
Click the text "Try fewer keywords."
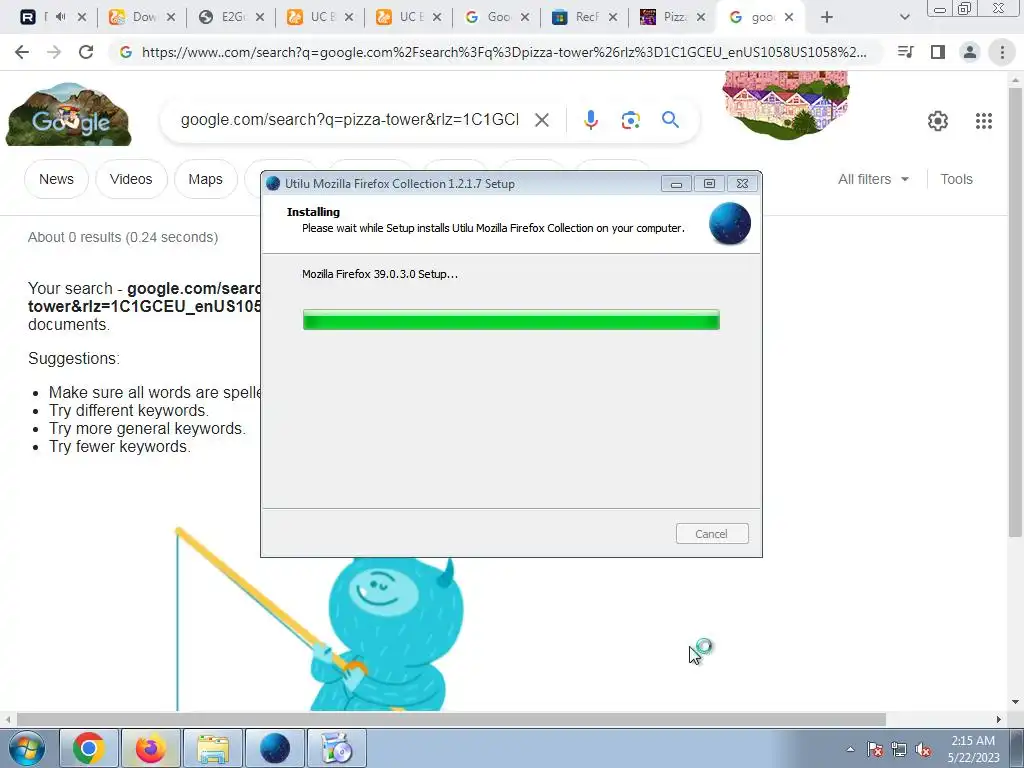pos(120,446)
